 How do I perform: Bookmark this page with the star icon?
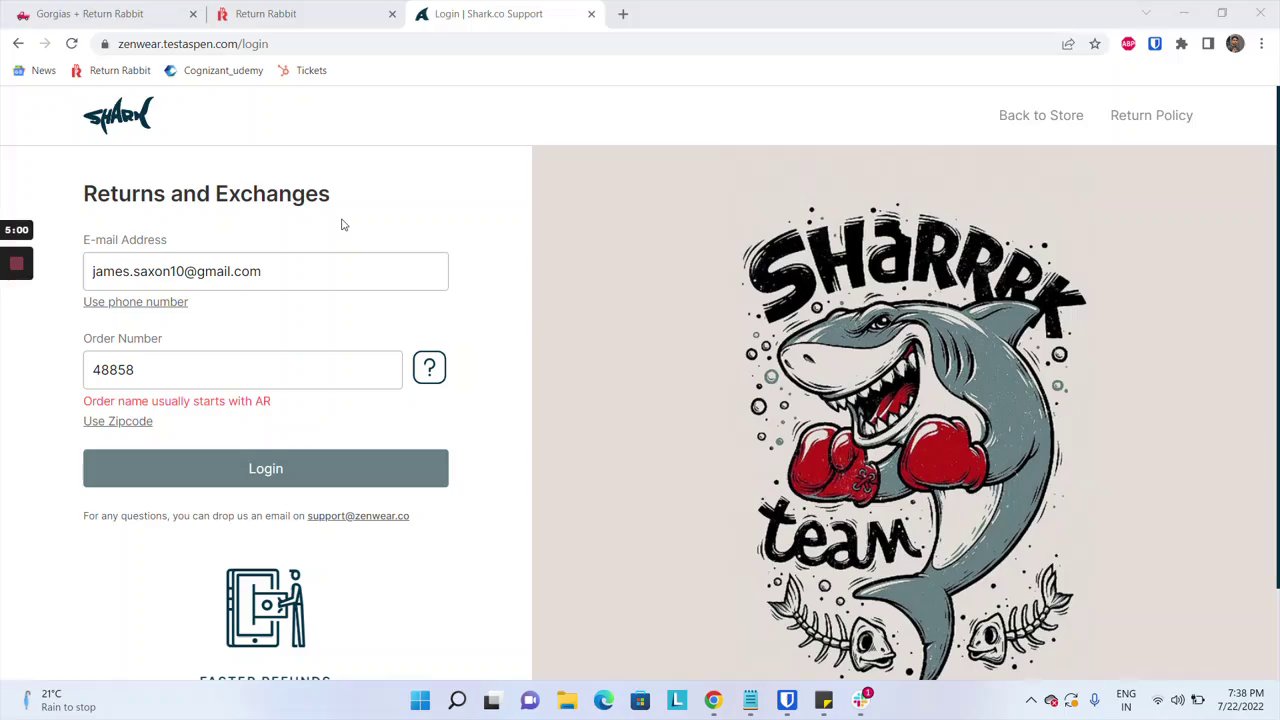(x=1095, y=44)
